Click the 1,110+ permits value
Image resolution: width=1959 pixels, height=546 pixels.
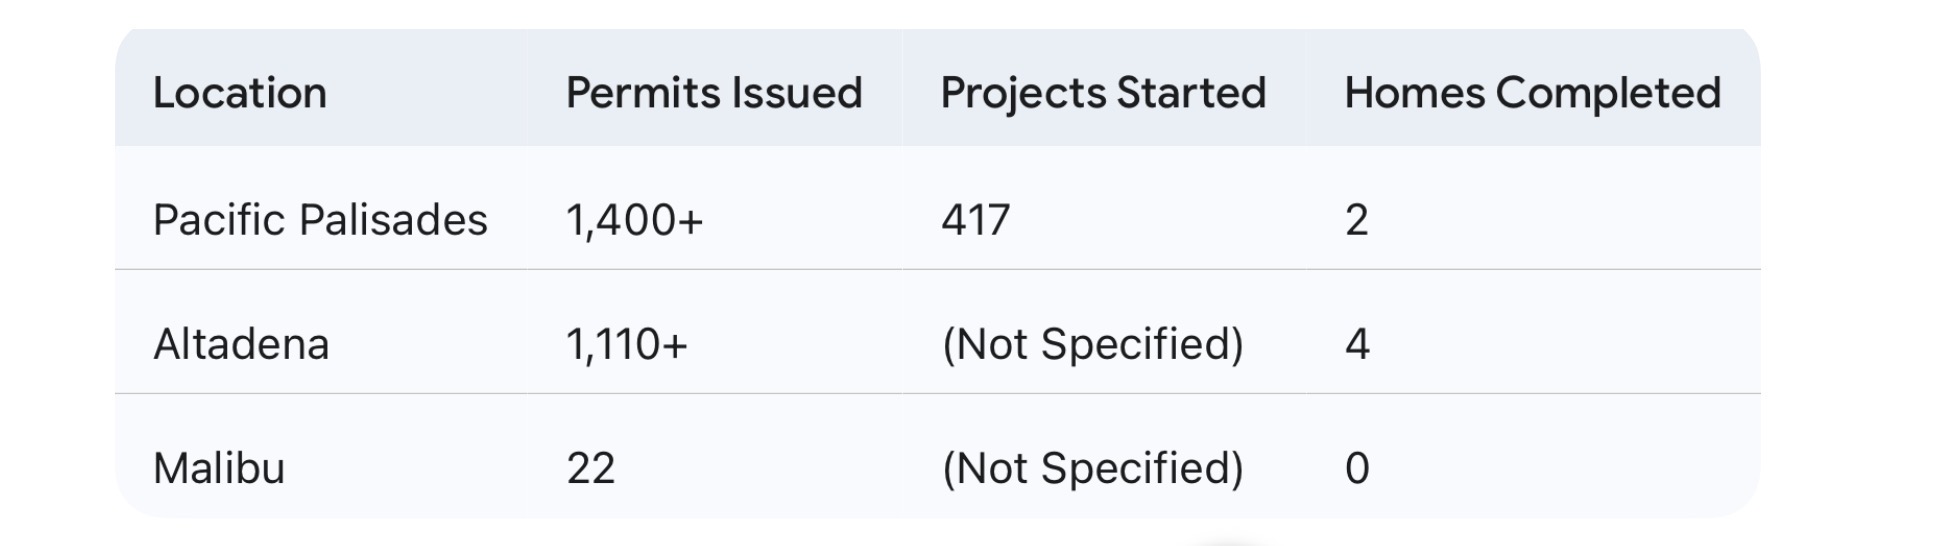coord(627,345)
